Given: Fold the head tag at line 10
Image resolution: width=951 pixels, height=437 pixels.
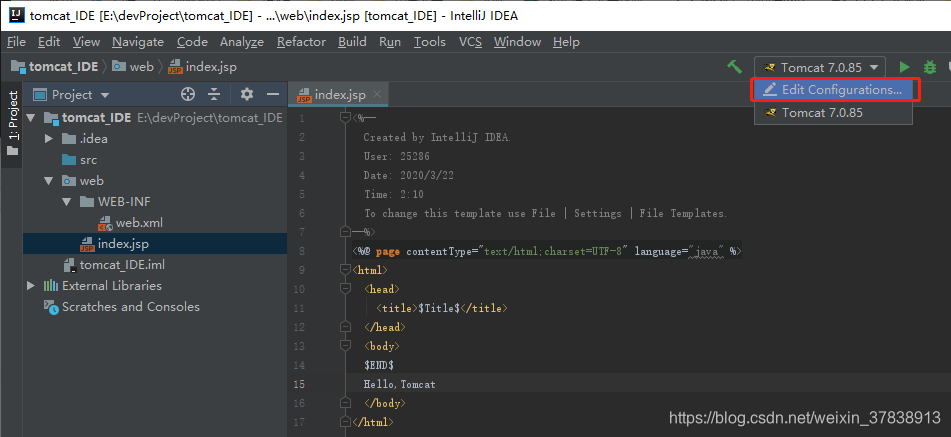Looking at the screenshot, I should [346, 289].
